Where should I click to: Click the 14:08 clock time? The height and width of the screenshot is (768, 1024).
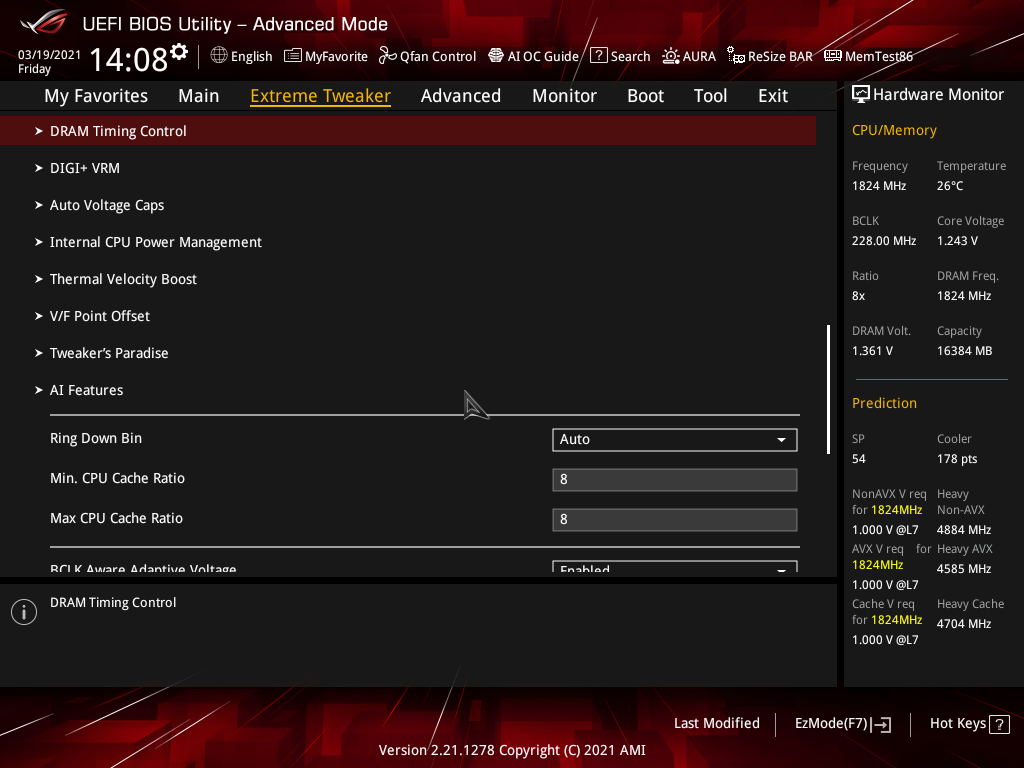pyautogui.click(x=129, y=59)
